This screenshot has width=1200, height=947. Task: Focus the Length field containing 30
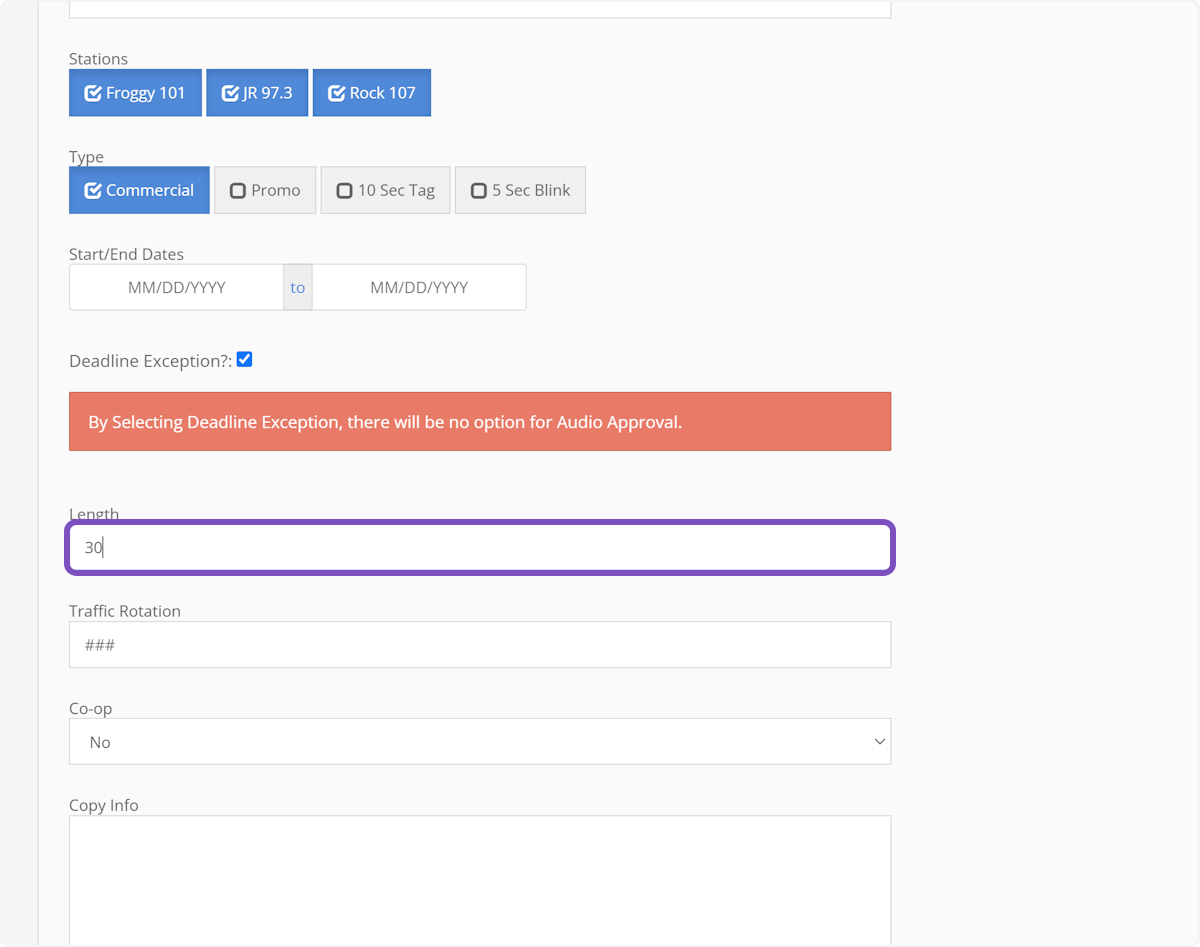[480, 547]
